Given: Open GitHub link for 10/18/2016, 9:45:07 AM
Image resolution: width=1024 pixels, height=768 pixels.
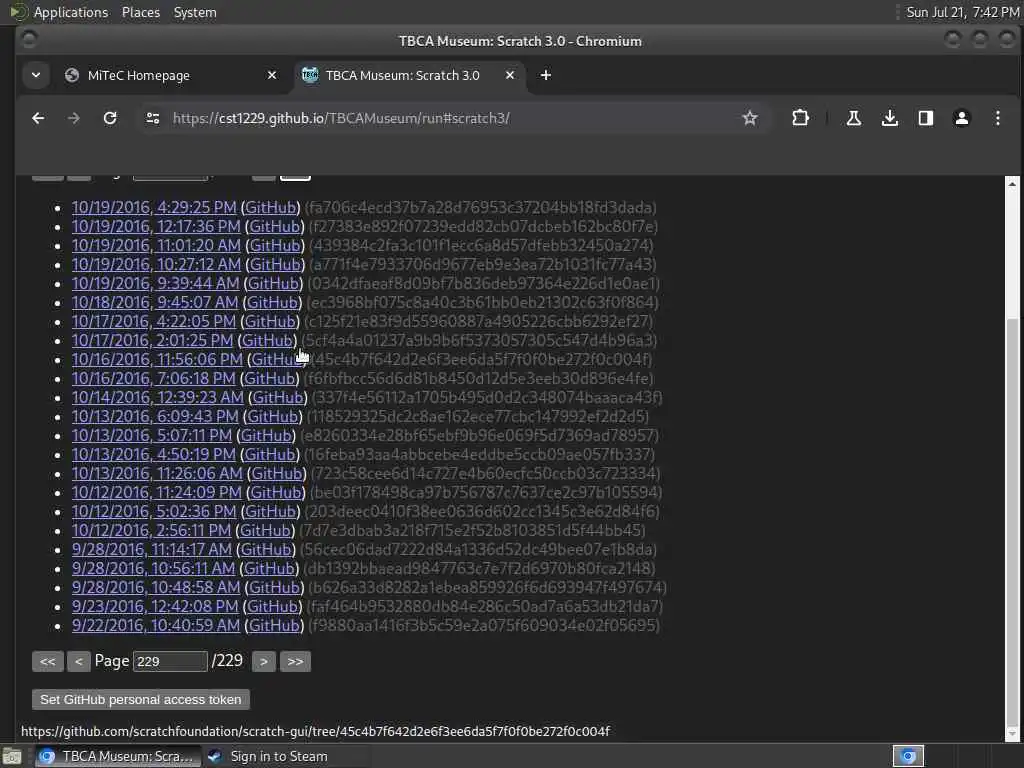Looking at the screenshot, I should [x=272, y=302].
